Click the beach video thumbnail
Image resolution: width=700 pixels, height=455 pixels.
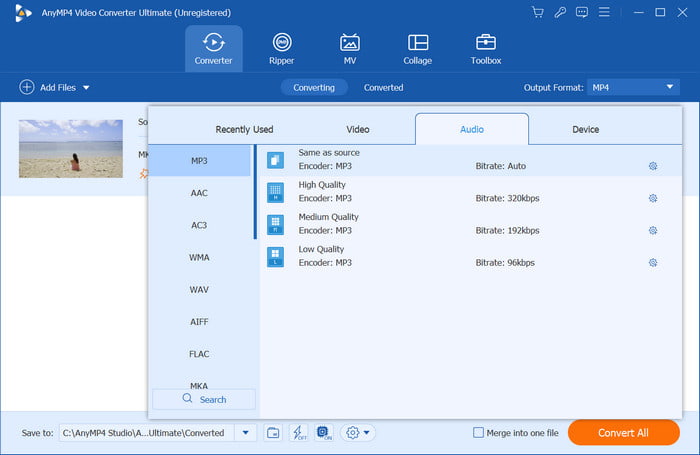(71, 149)
